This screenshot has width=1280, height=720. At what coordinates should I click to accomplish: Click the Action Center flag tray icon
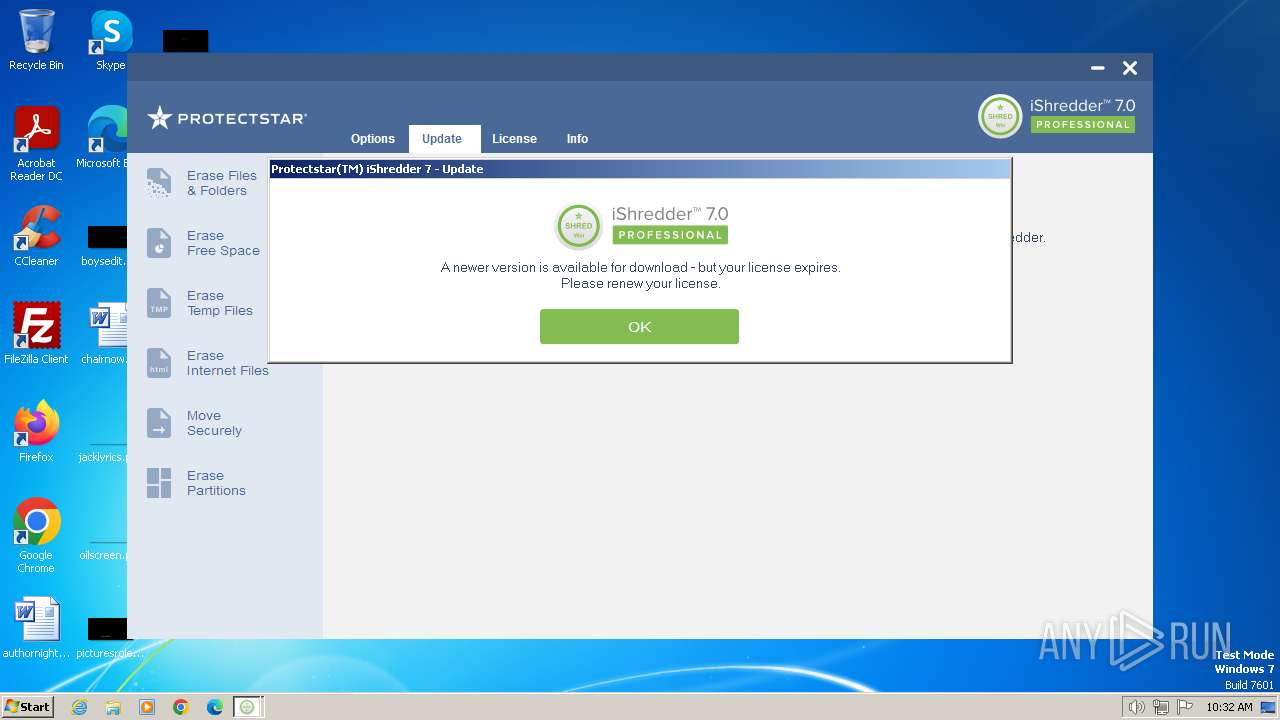tap(1185, 707)
